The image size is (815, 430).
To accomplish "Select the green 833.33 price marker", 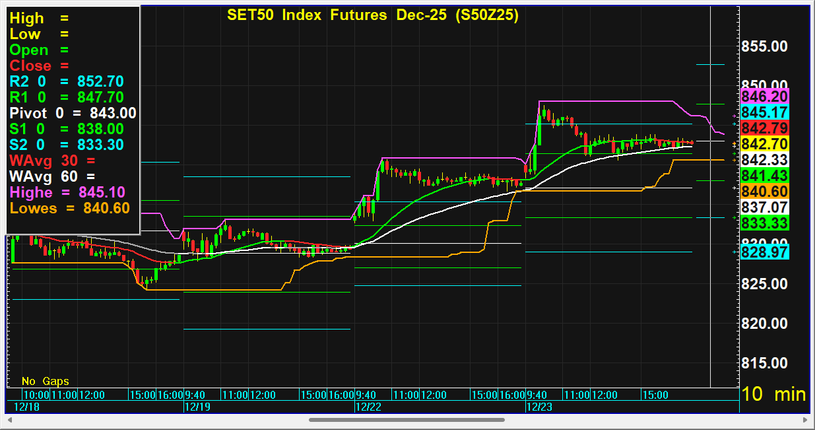I will (765, 222).
